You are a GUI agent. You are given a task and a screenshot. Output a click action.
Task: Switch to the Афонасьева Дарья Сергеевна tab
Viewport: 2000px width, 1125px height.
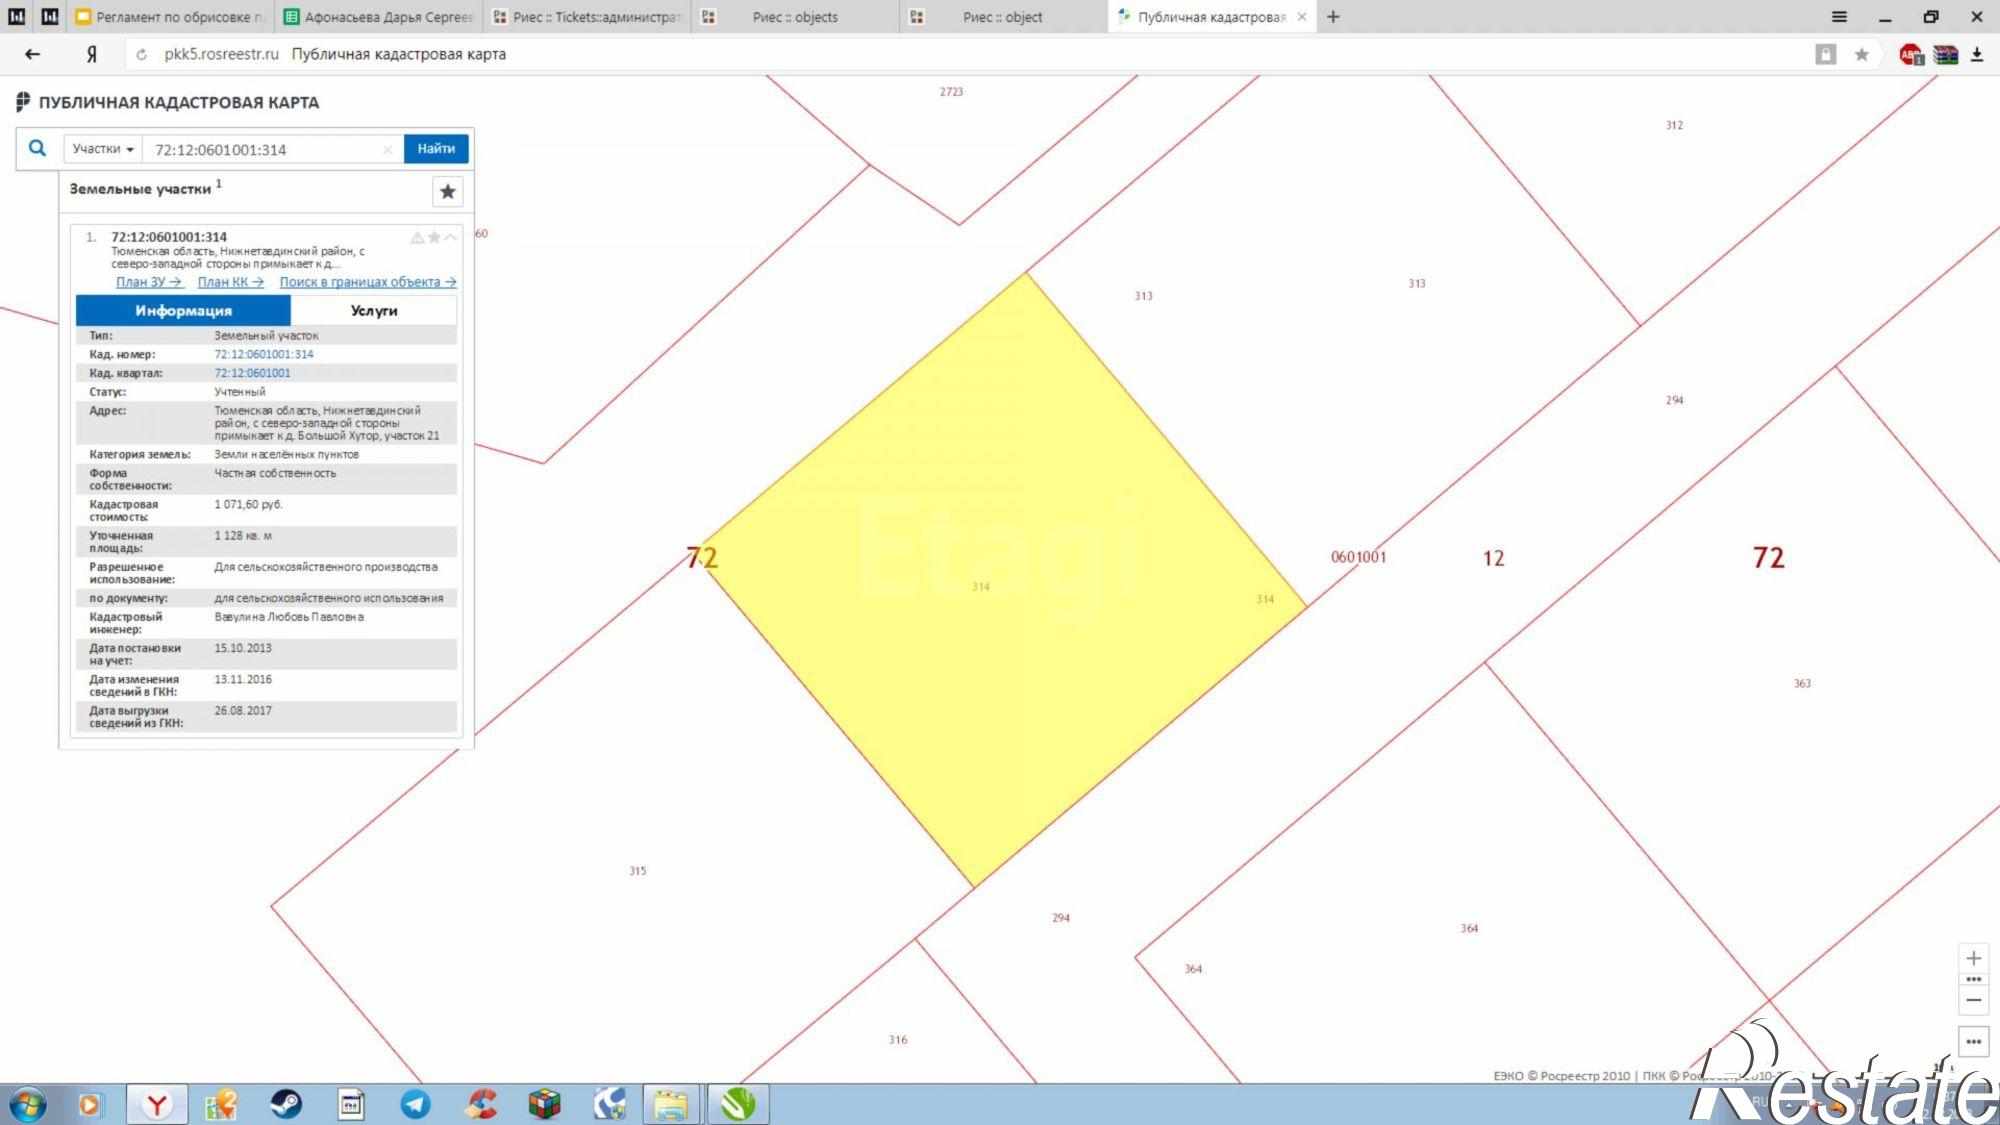click(378, 17)
